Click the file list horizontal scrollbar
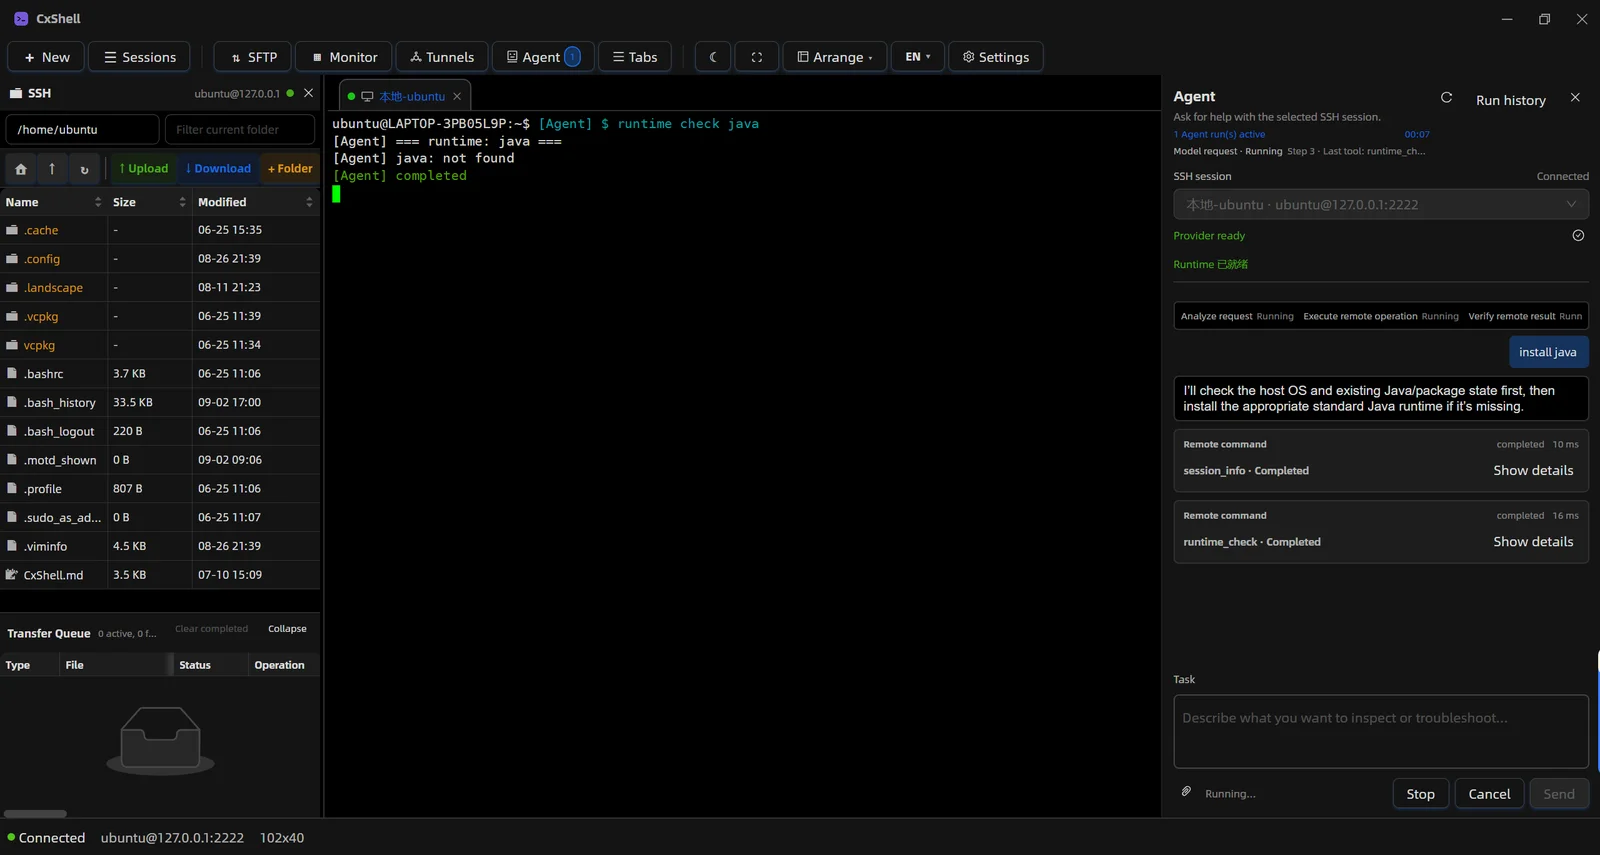Screen dimensions: 1600x855 click(35, 814)
